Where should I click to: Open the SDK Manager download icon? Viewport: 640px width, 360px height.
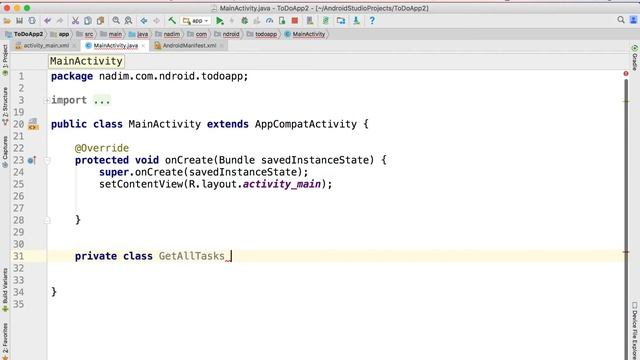pos(356,21)
